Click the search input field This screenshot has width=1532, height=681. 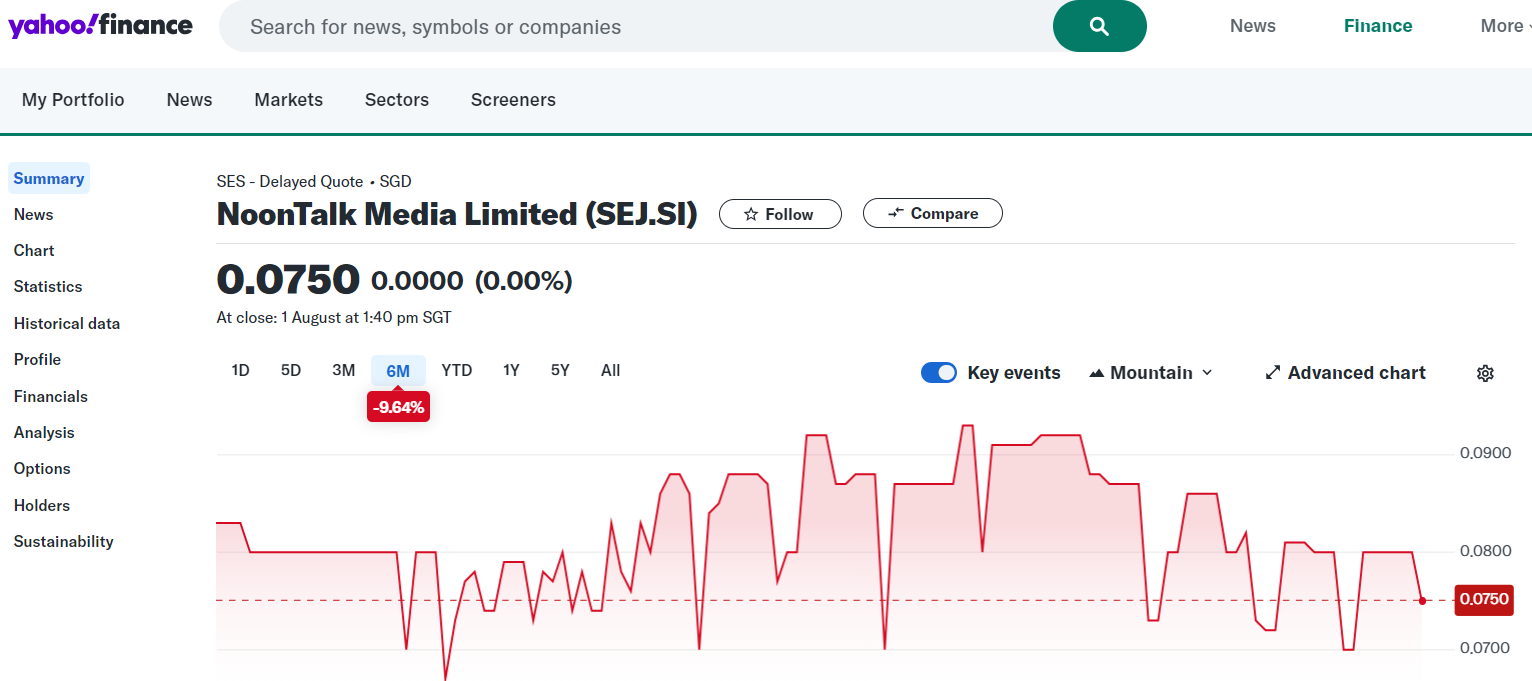tap(636, 26)
